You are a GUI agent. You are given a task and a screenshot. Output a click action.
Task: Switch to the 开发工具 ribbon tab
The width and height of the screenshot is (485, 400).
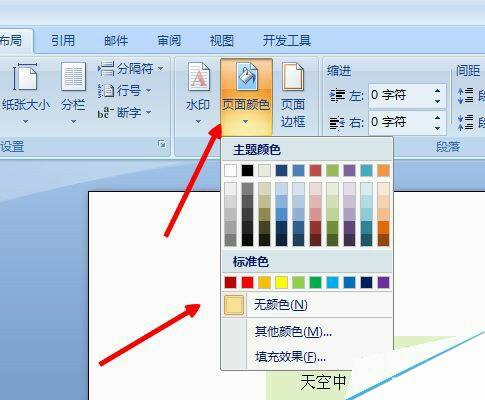click(287, 41)
